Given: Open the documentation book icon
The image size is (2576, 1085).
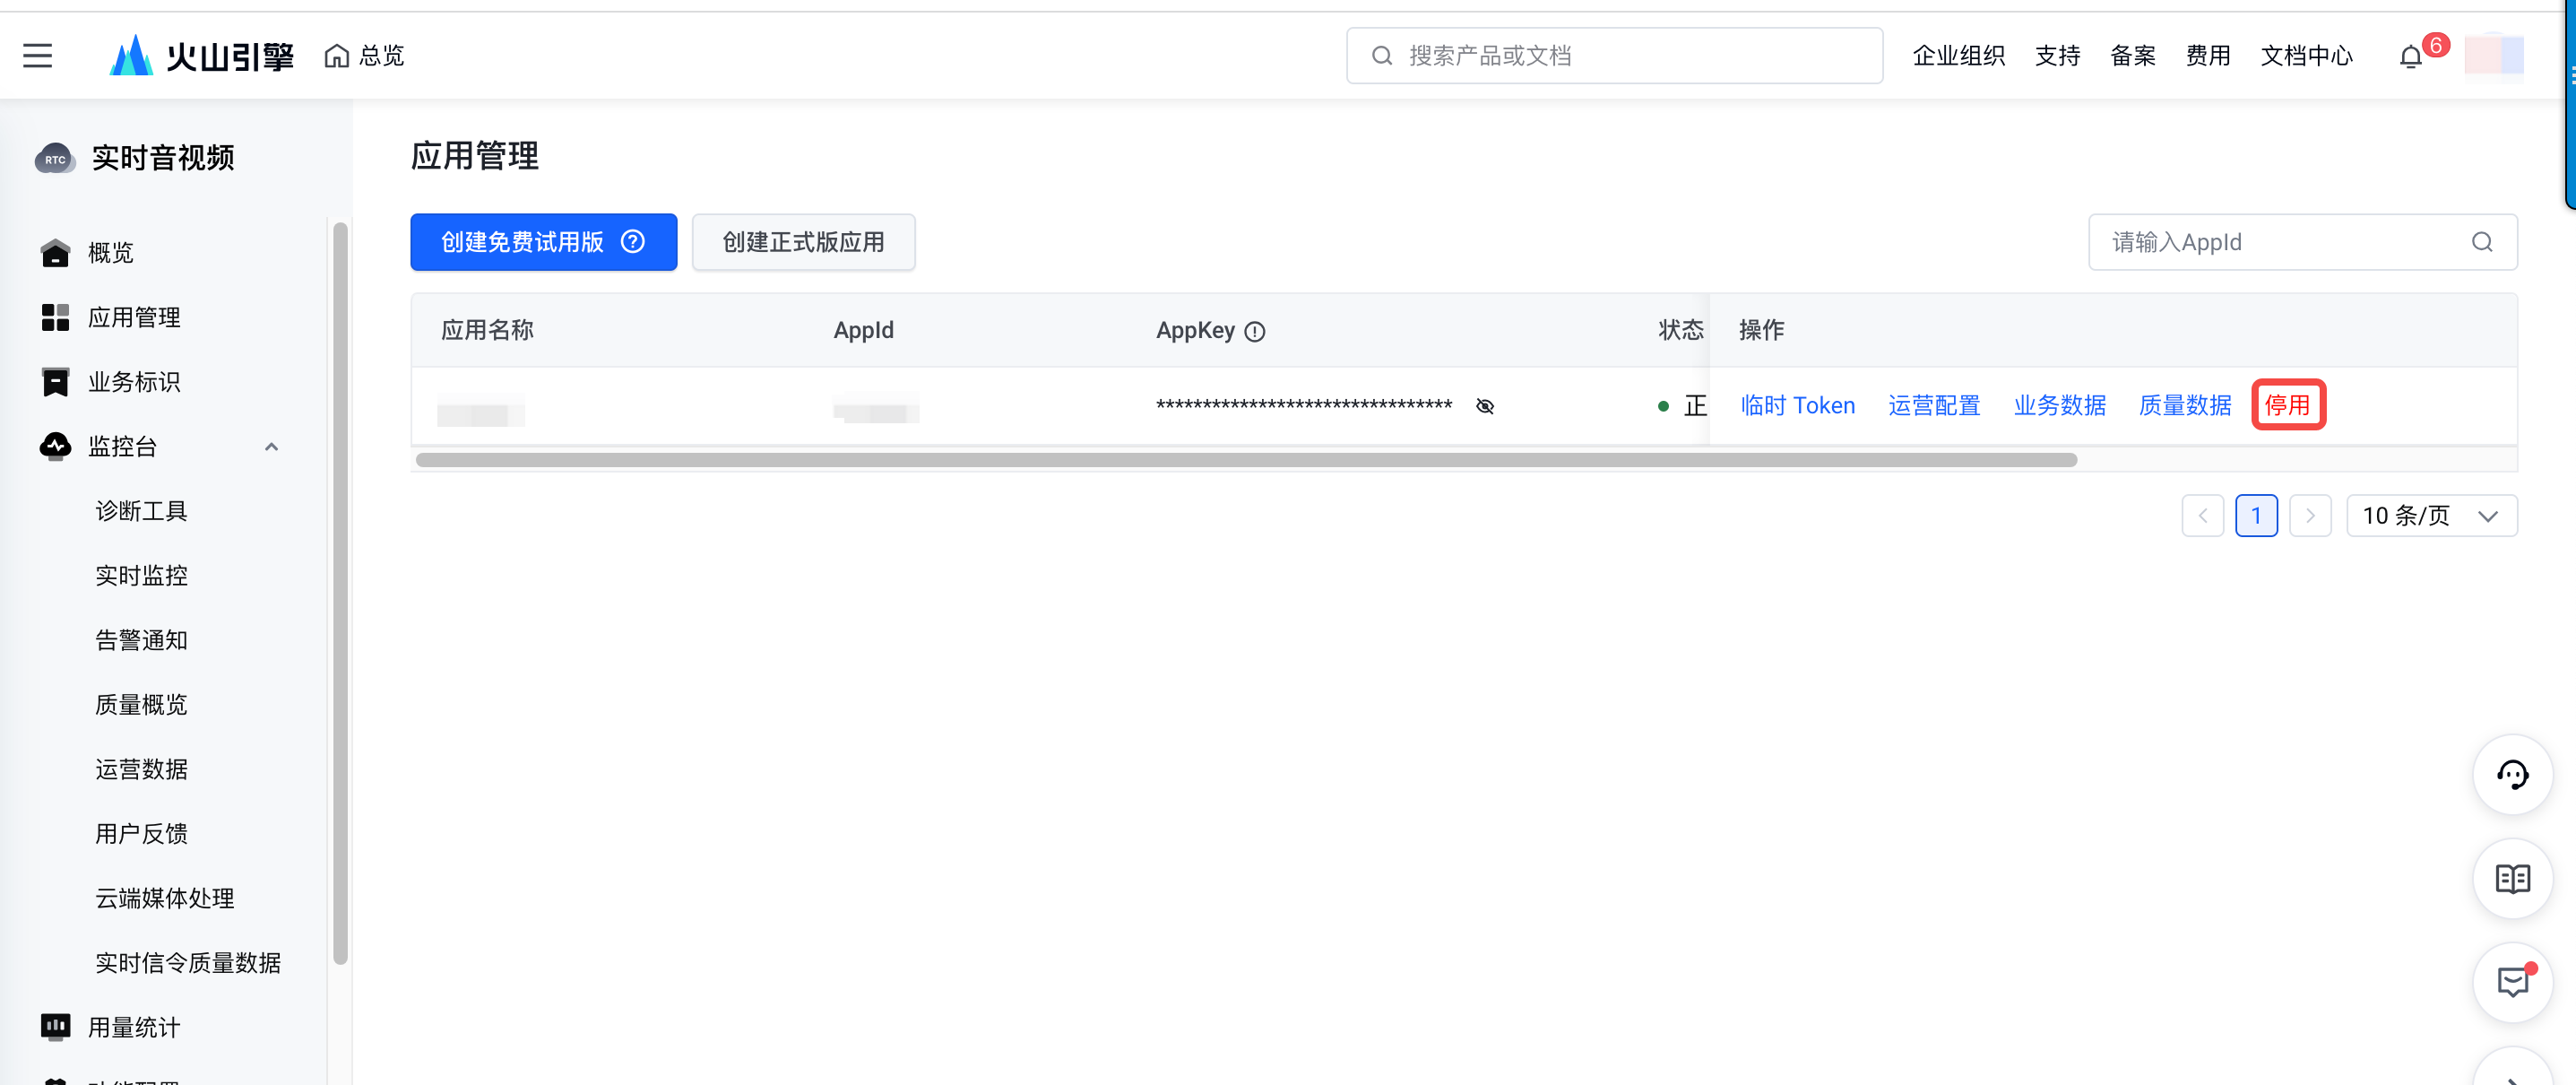Looking at the screenshot, I should coord(2512,879).
